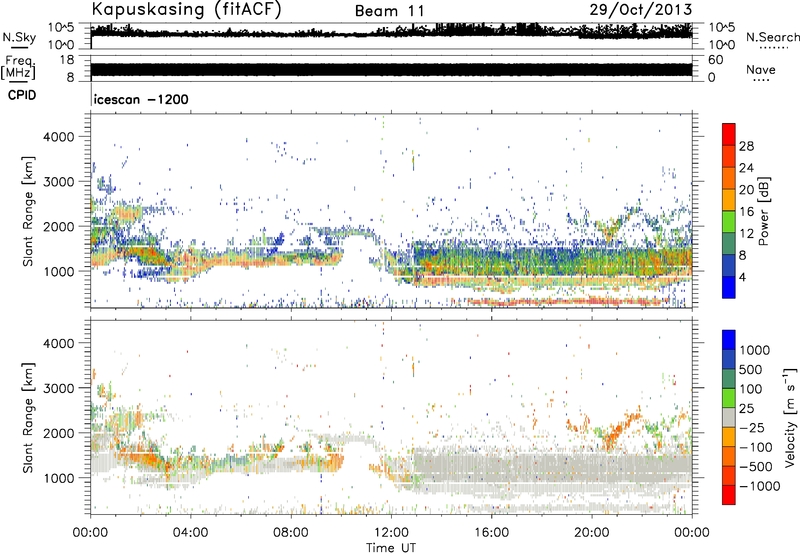Click the '500' label on velocity colorbar
Screen dimensions: 800x554
pyautogui.click(x=750, y=370)
